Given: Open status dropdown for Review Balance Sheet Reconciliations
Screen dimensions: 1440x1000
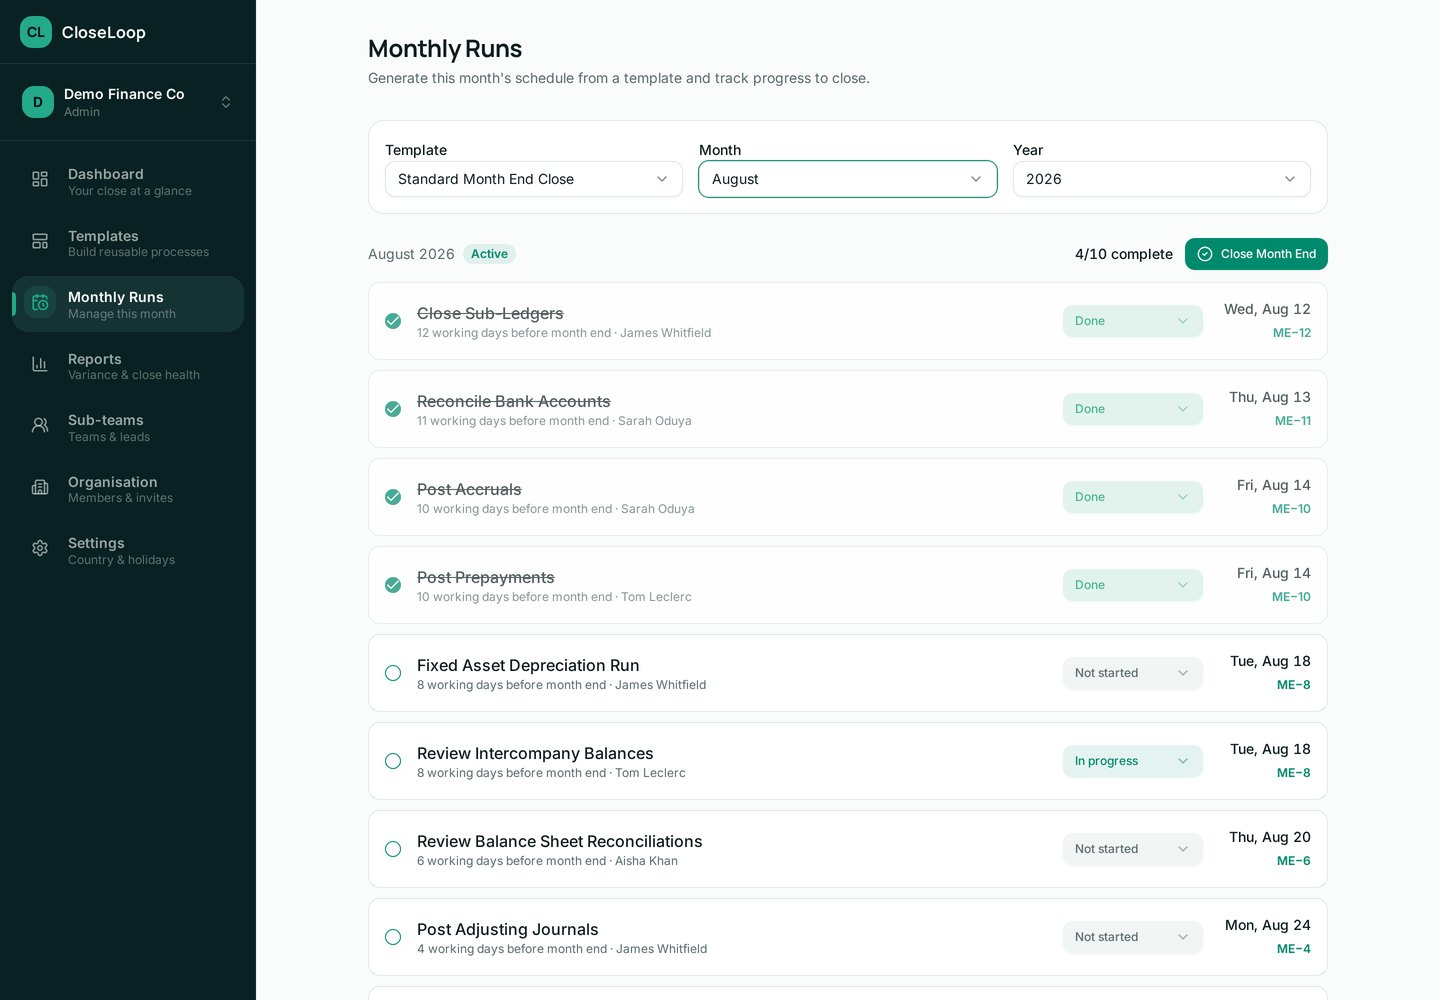Looking at the screenshot, I should [x=1133, y=849].
